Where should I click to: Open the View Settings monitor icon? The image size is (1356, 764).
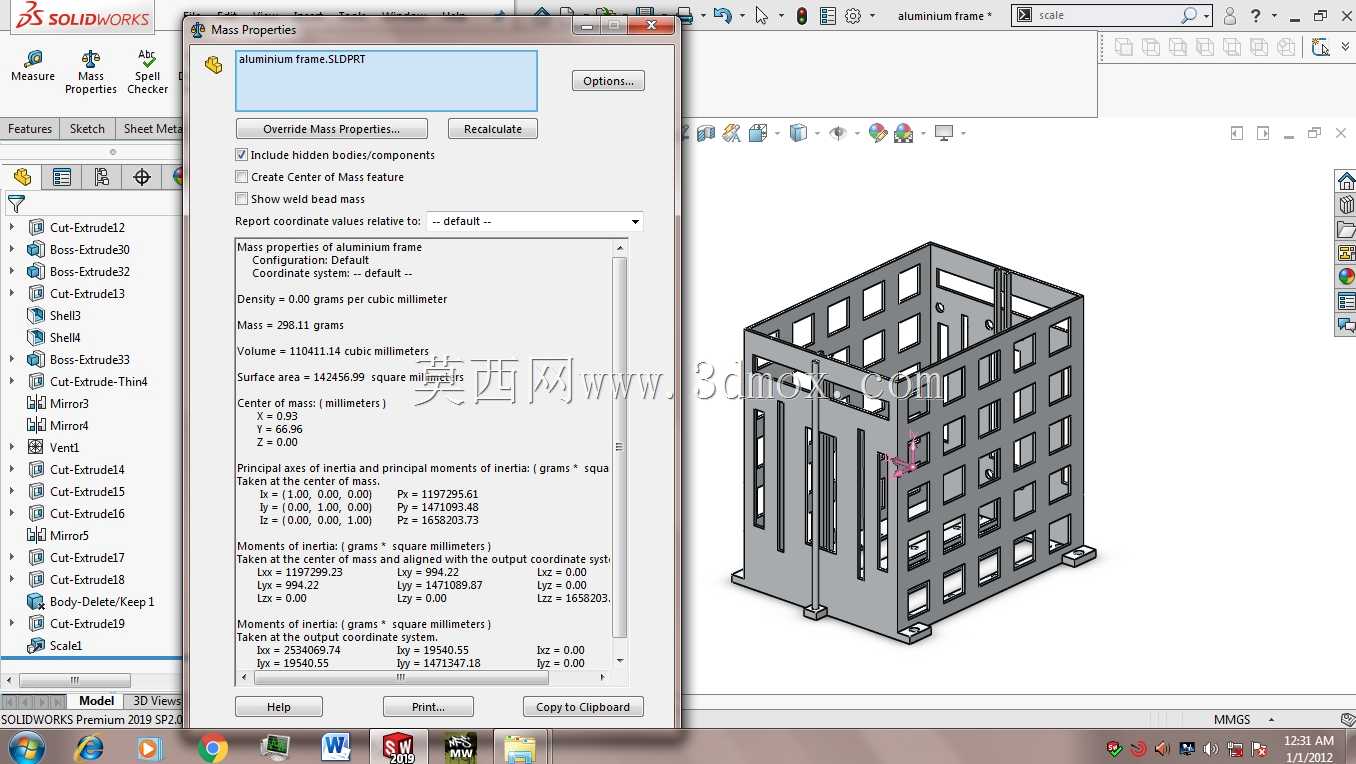pyautogui.click(x=944, y=133)
